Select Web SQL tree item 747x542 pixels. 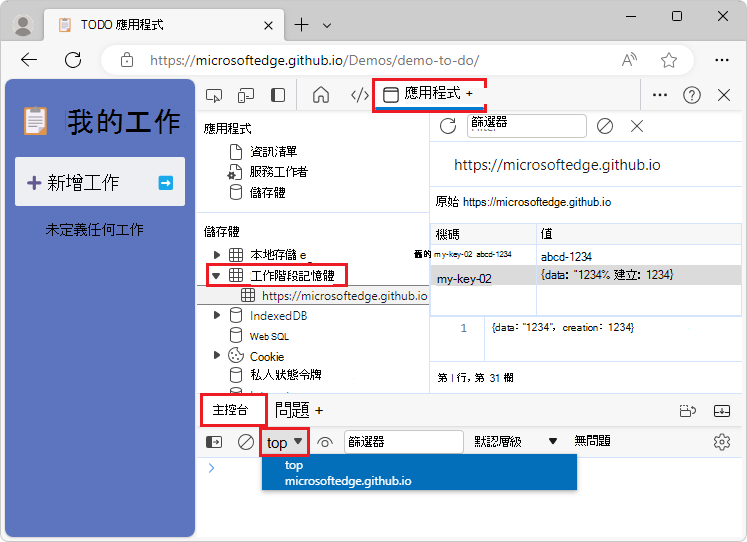pyautogui.click(x=269, y=336)
